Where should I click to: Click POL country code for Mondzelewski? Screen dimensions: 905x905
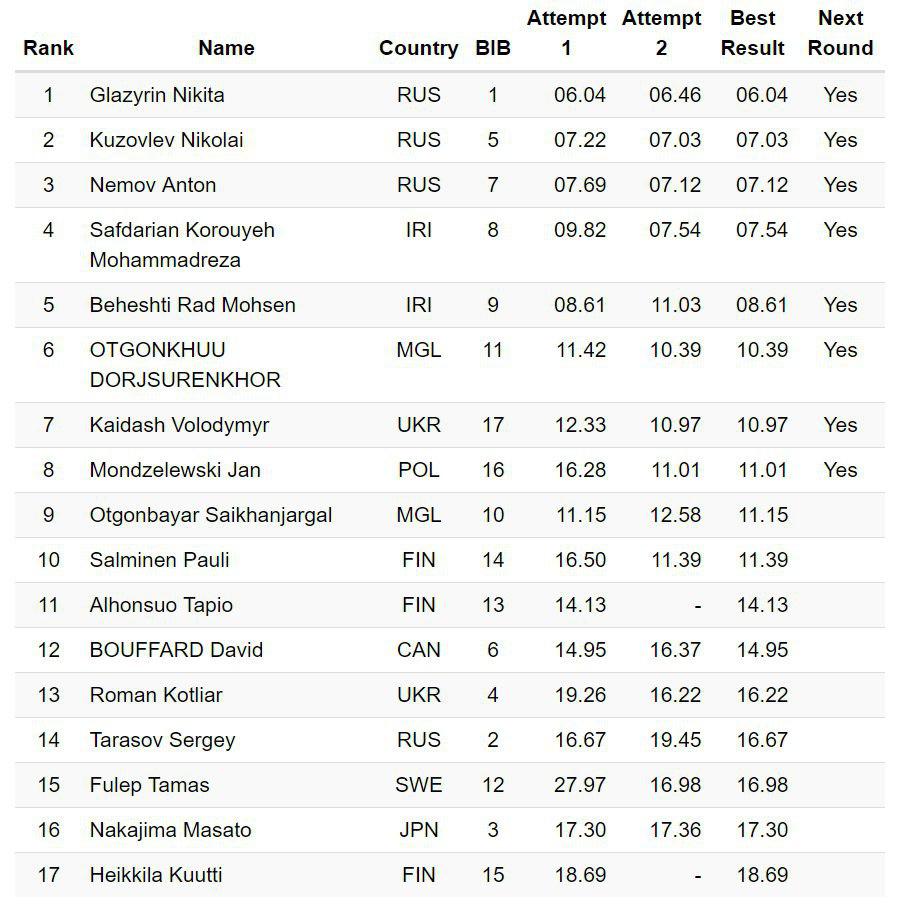pos(418,470)
